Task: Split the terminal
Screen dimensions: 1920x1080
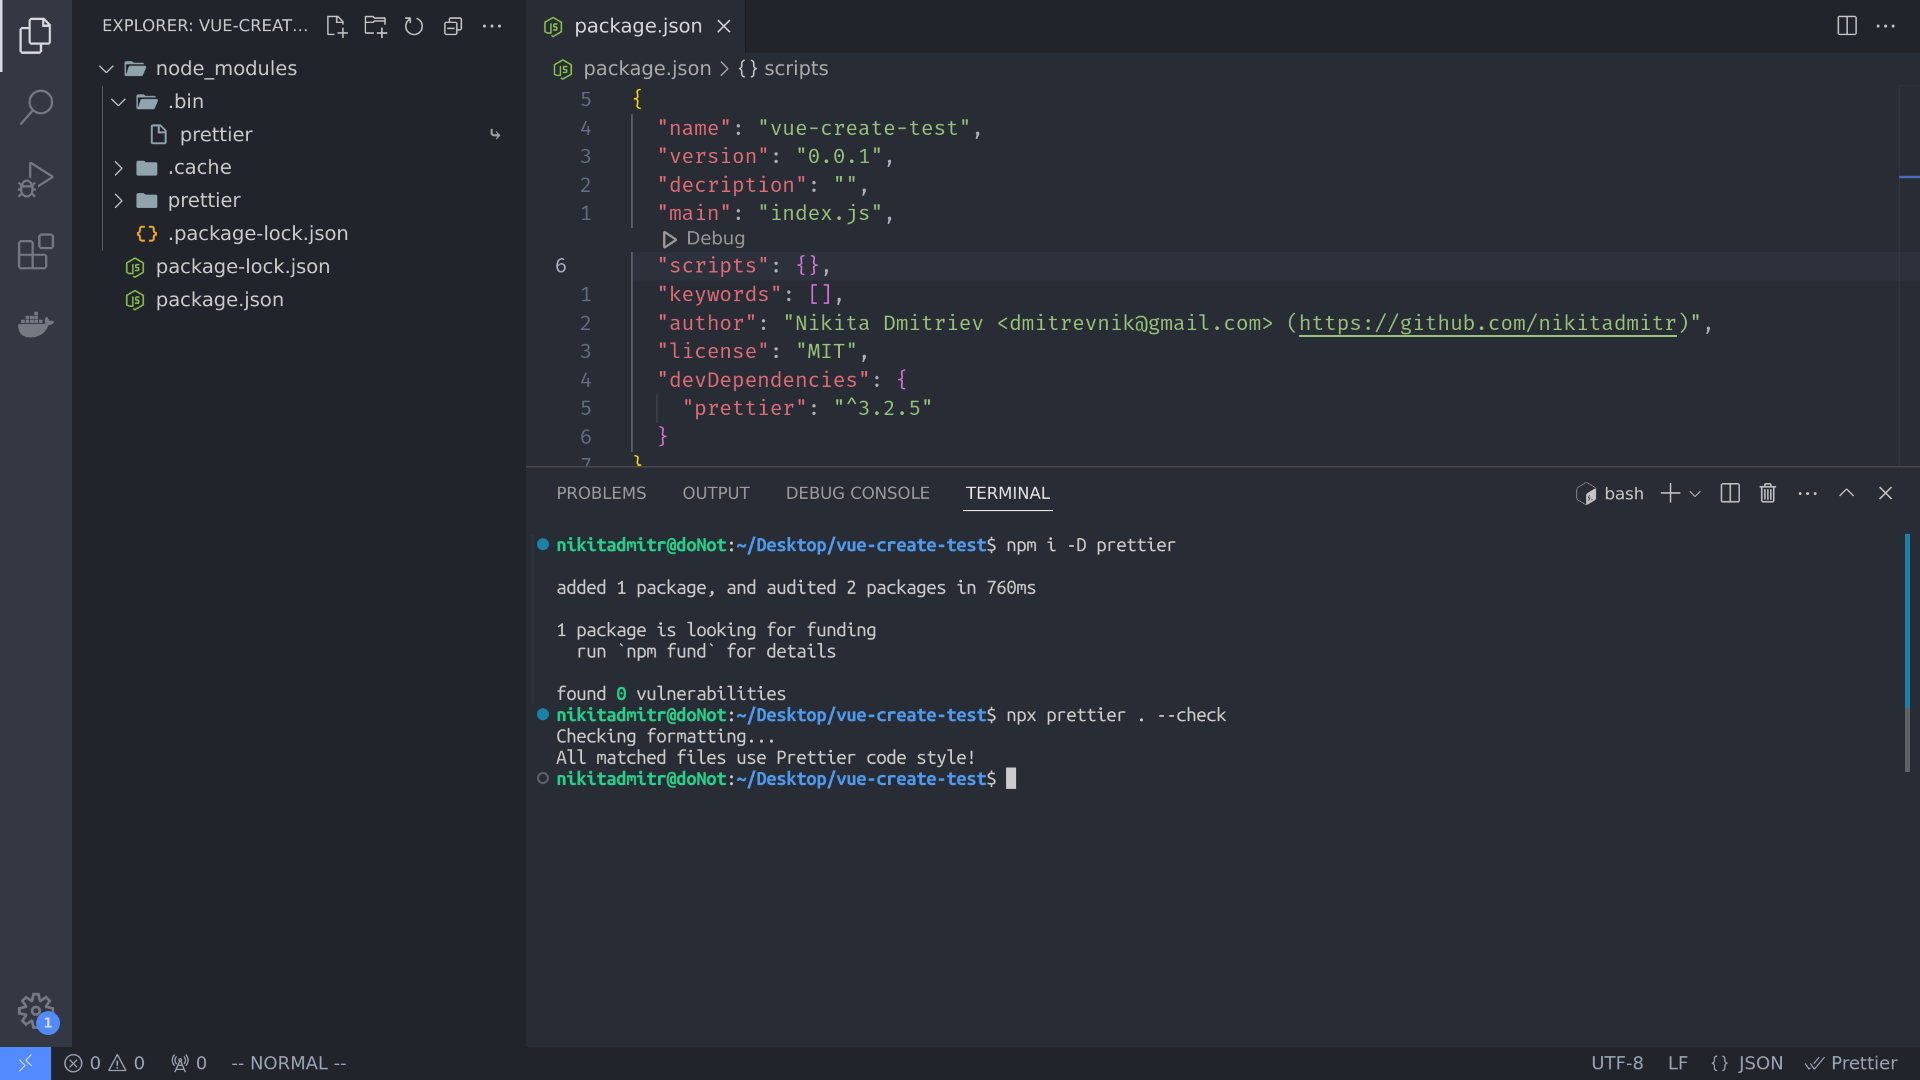Action: pos(1729,493)
